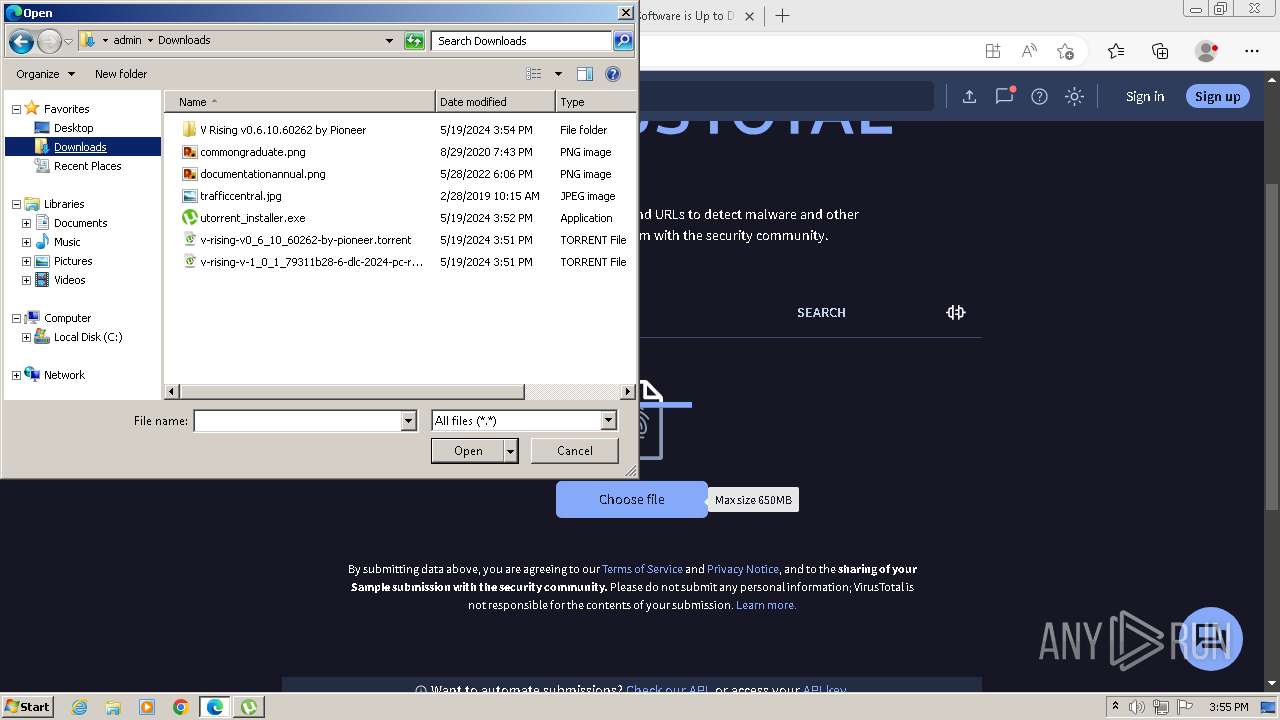Open new tab with plus button

click(x=782, y=16)
